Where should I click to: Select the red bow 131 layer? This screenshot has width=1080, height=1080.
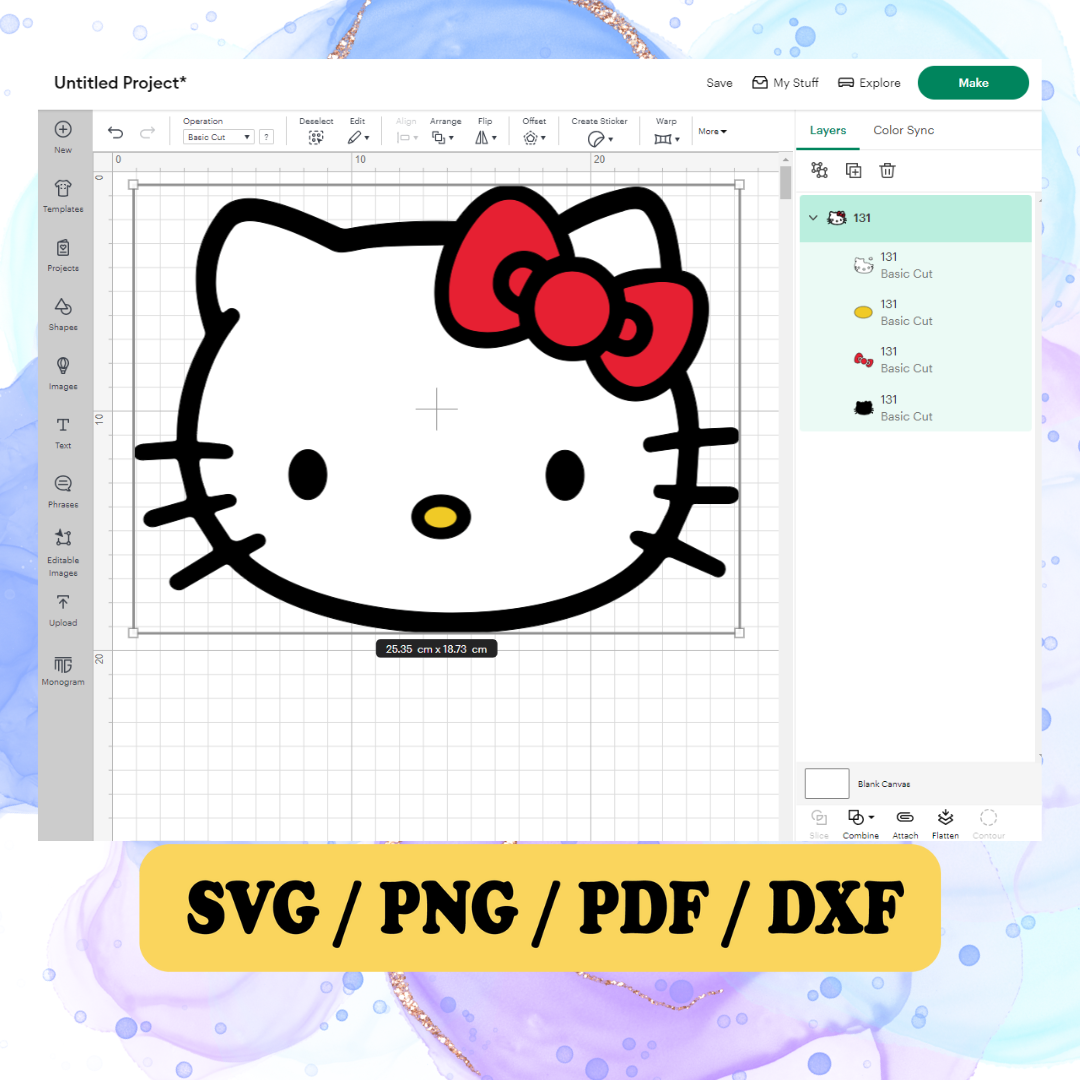point(915,360)
